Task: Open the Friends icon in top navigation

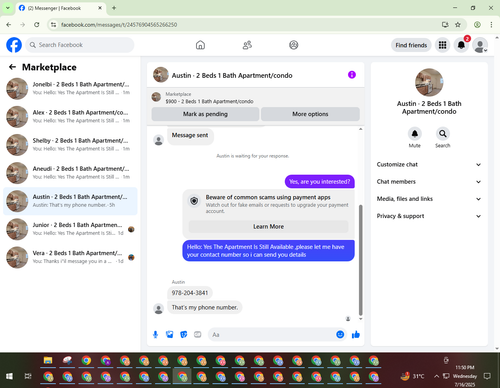Action: 247,45
